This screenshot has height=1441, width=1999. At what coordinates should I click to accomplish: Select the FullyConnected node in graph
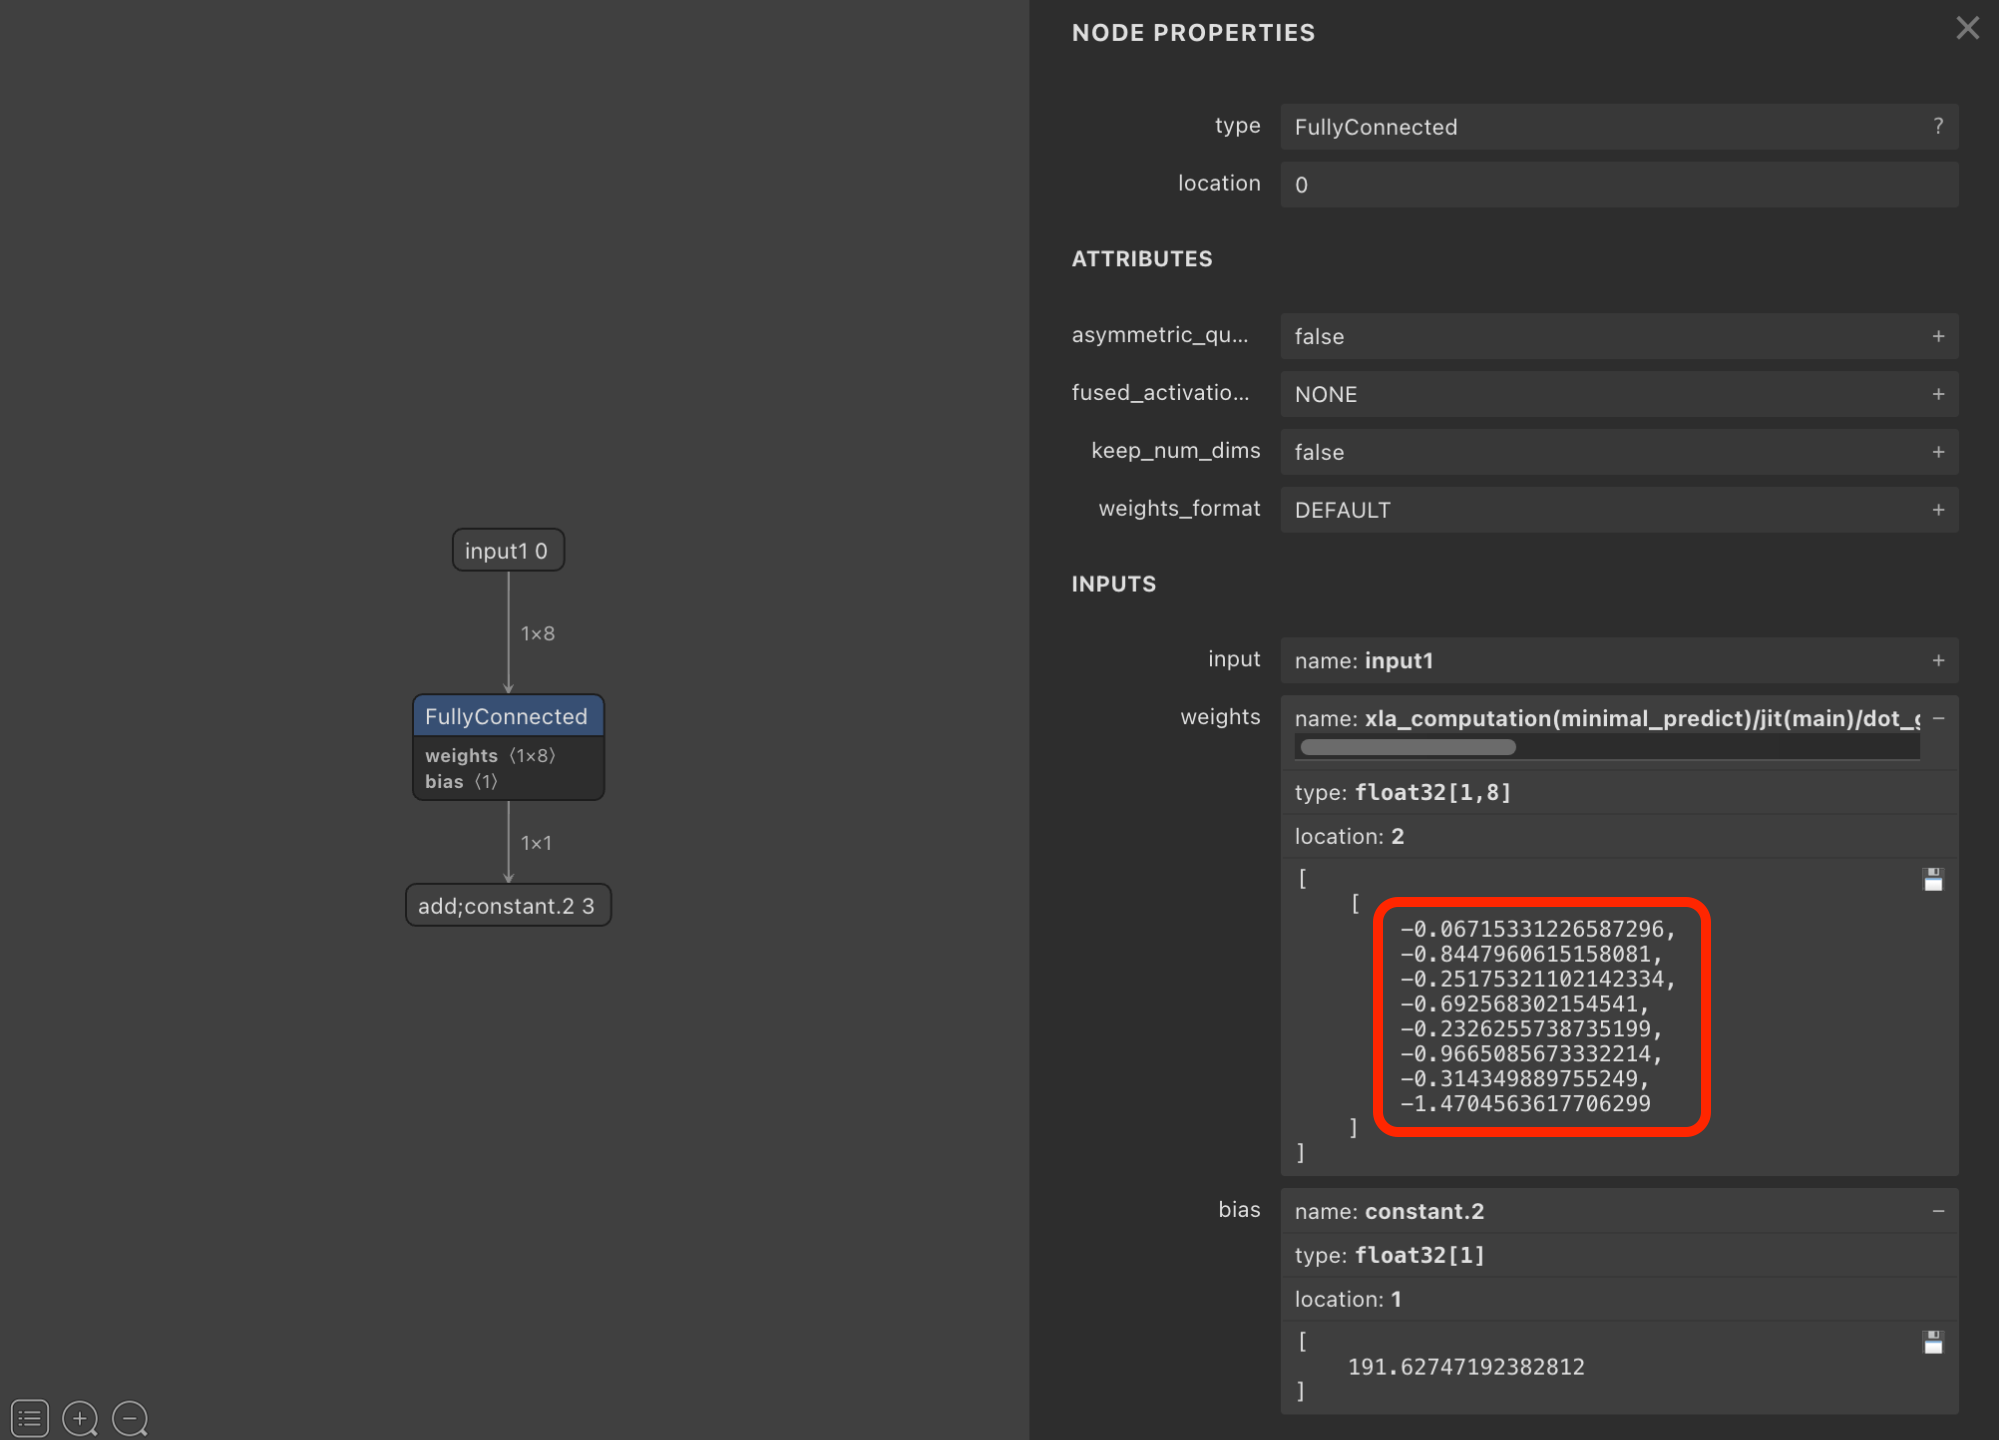[x=507, y=717]
